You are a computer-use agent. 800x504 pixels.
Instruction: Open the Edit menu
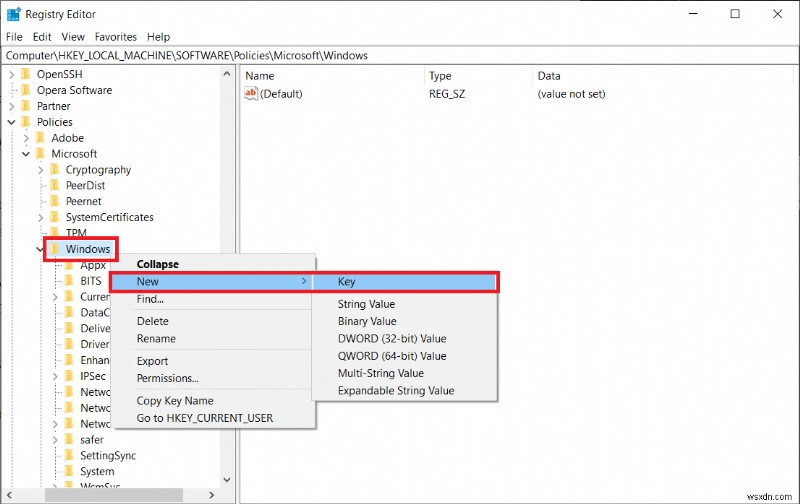click(42, 37)
